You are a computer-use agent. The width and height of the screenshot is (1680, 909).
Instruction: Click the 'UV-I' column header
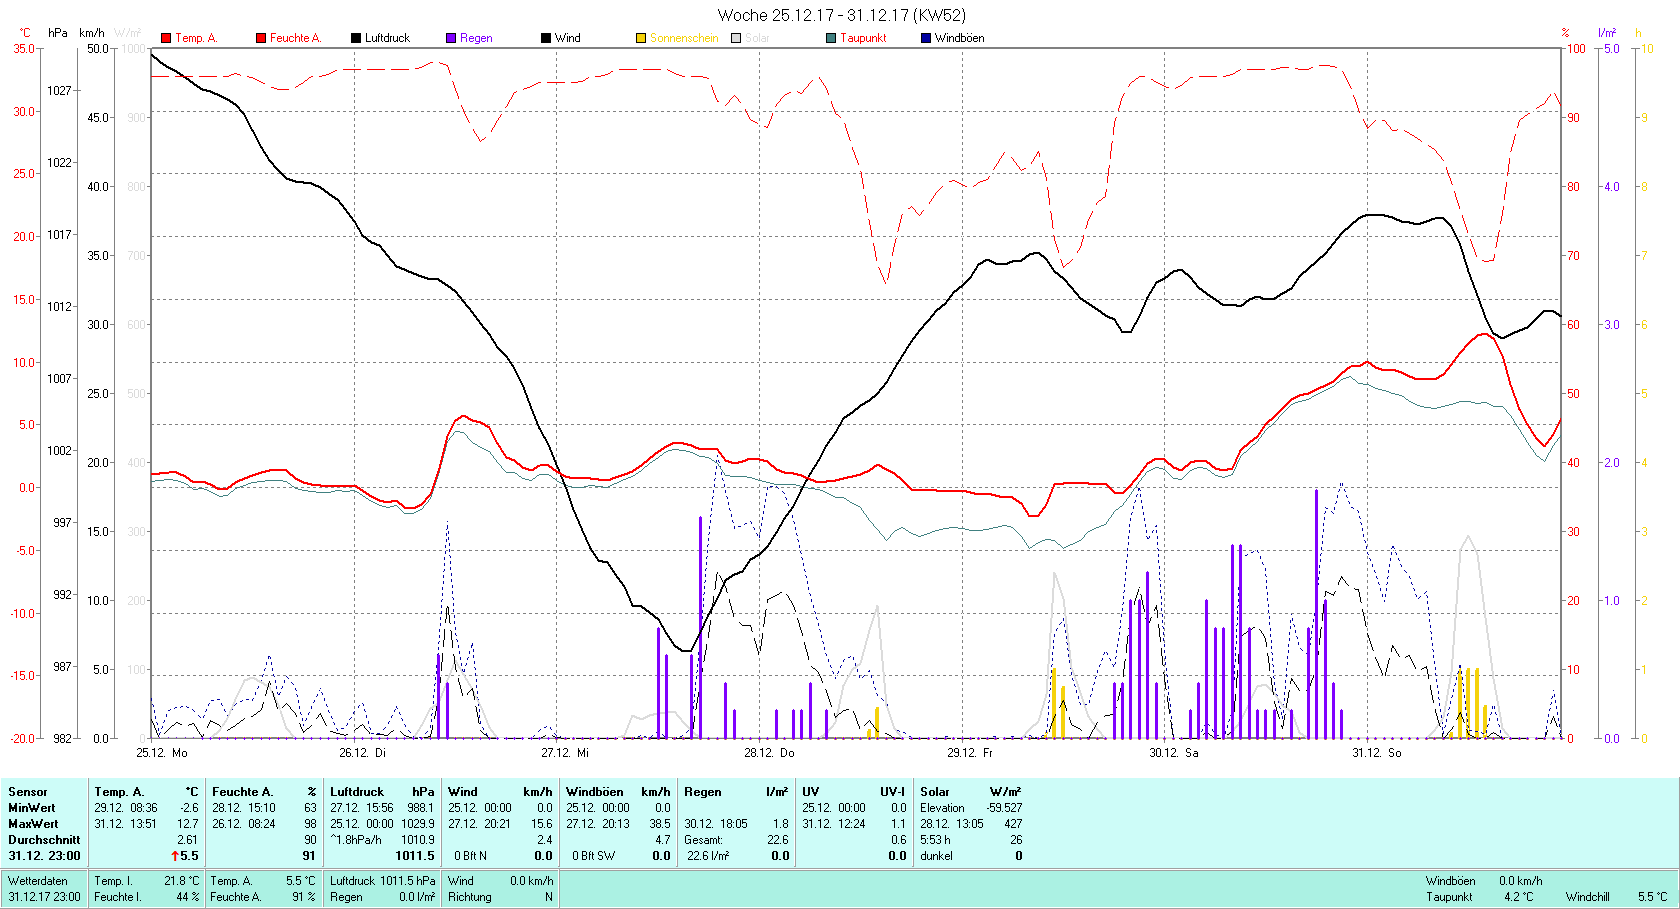click(892, 792)
